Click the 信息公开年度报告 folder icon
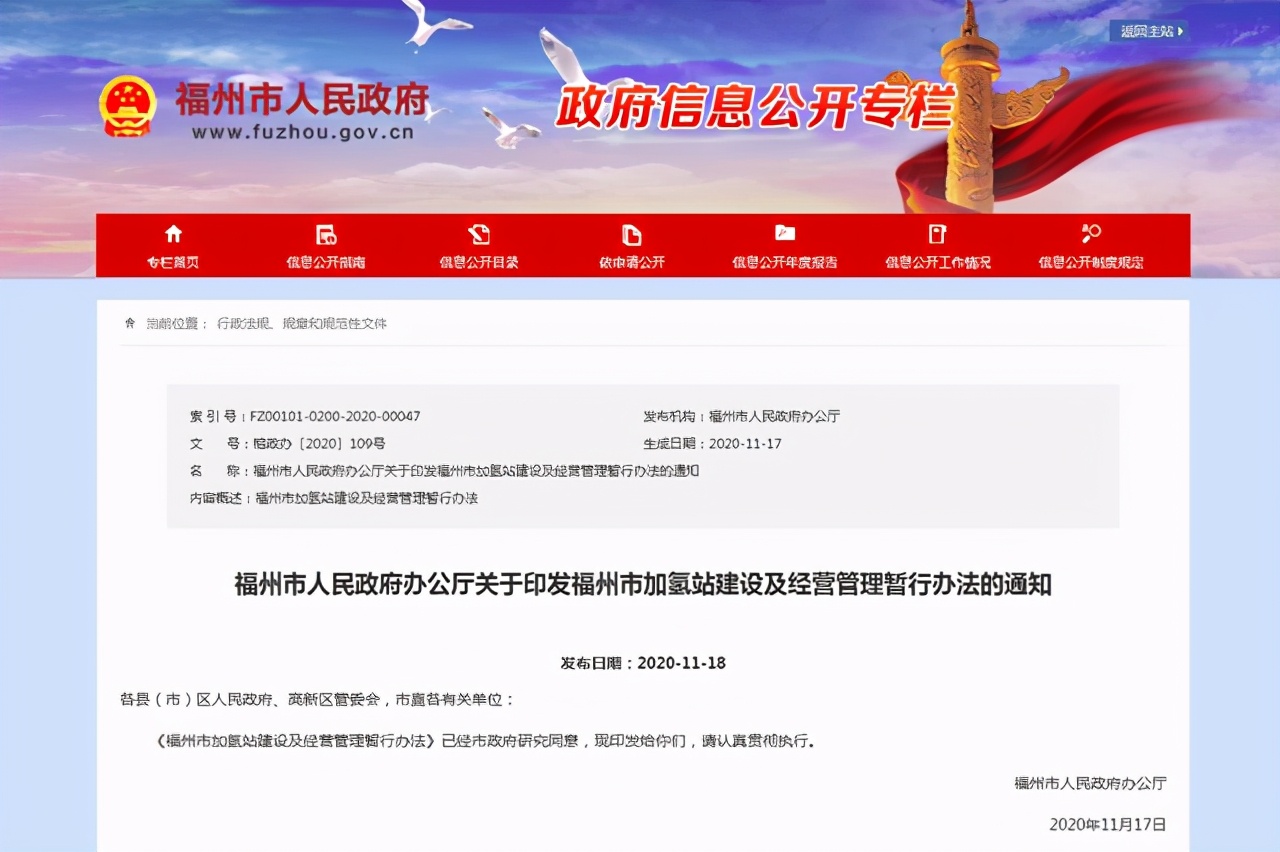 (785, 234)
